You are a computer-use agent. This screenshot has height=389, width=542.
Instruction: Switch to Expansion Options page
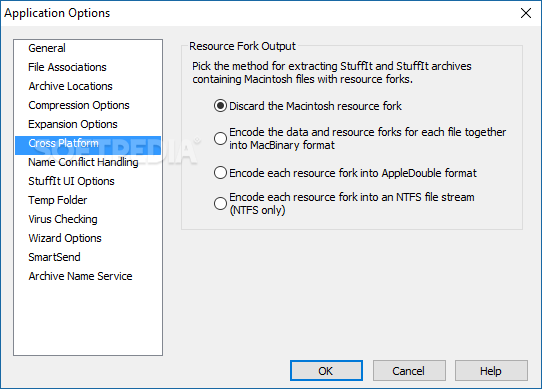click(x=73, y=124)
